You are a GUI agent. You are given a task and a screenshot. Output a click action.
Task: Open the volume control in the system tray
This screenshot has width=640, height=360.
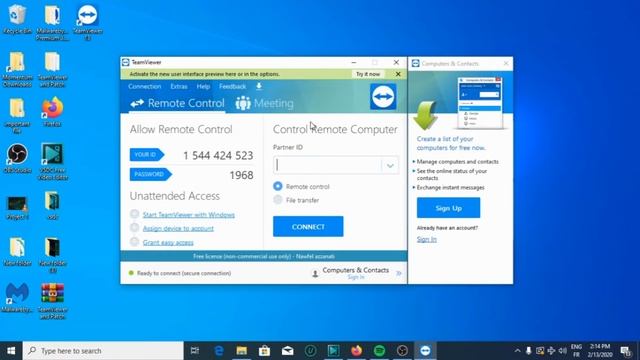pos(562,351)
